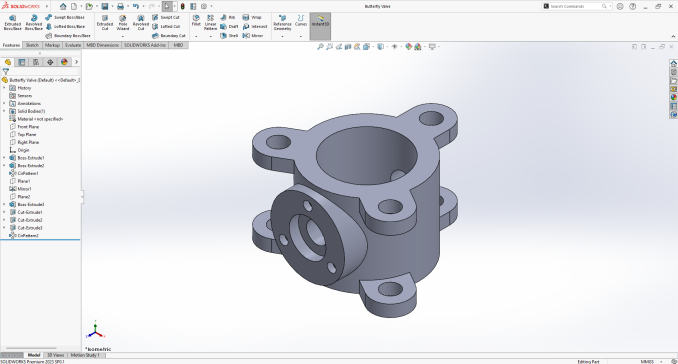The image size is (678, 364).
Task: Expand the Boss-Extrude3 feature
Action: pyautogui.click(x=4, y=204)
